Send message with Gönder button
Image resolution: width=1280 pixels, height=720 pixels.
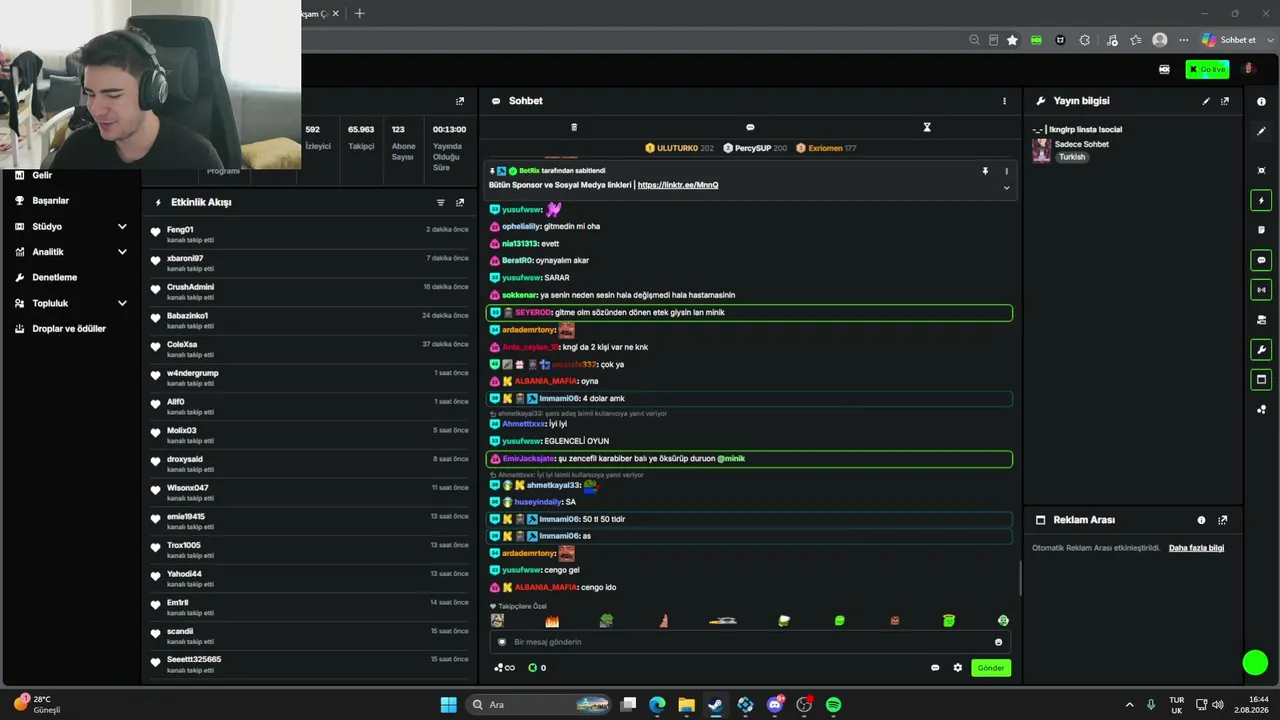991,668
